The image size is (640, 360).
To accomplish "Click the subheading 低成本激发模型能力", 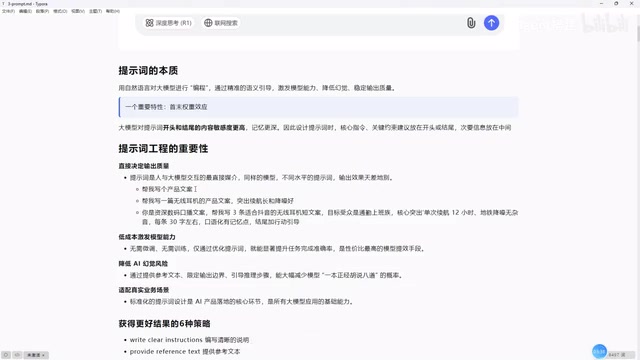I will click(x=147, y=237).
